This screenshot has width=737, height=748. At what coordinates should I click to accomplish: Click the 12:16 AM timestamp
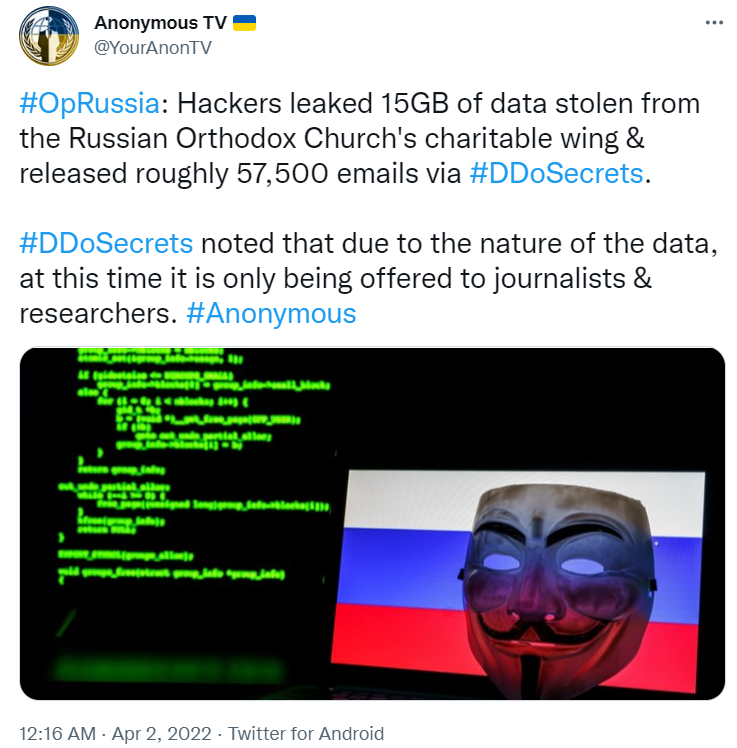58,733
